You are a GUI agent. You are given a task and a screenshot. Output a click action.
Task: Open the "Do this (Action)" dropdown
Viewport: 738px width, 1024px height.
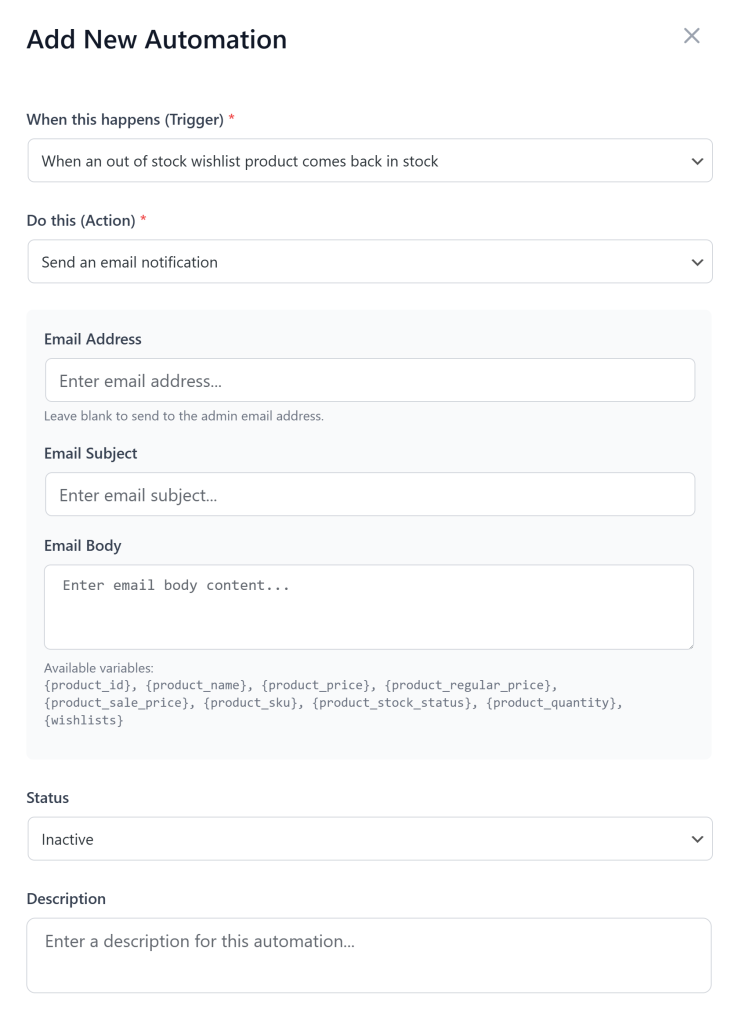point(370,261)
